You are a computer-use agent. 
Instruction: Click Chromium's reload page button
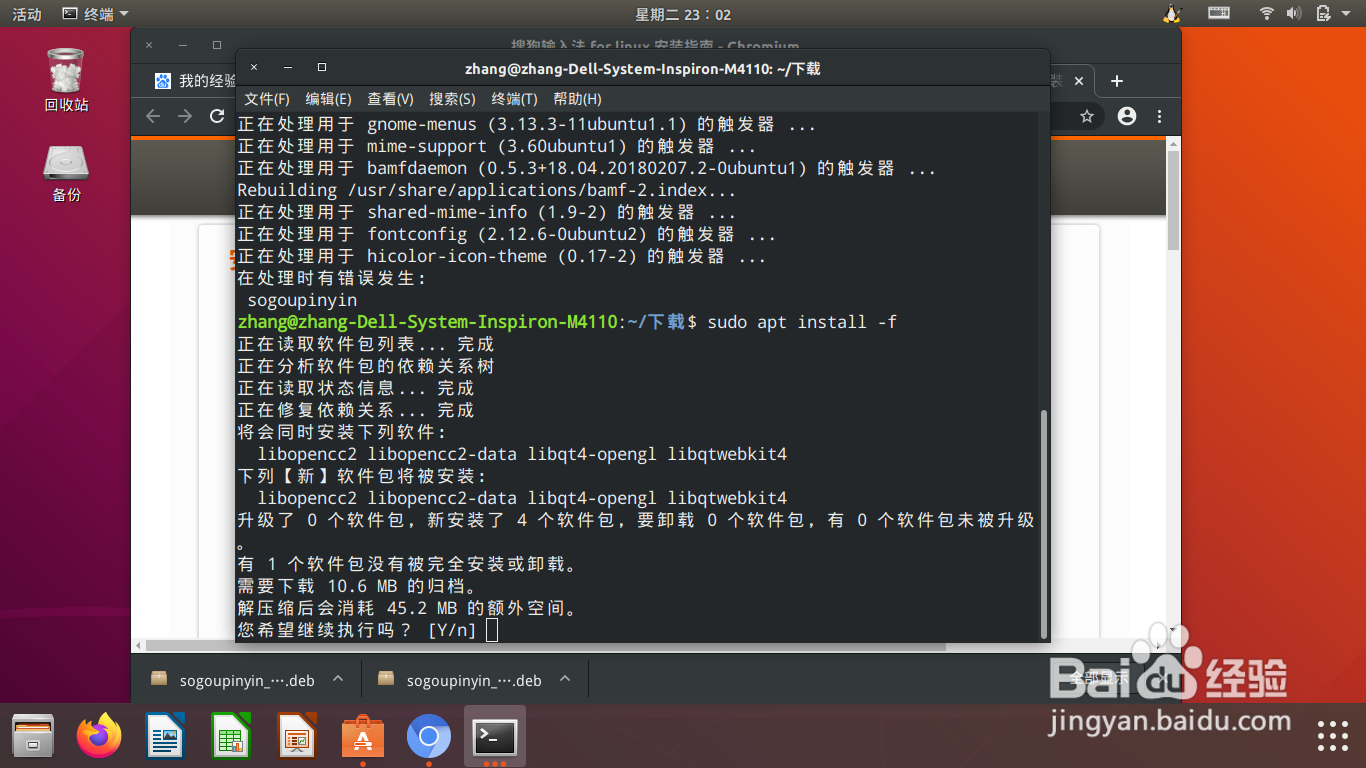216,116
